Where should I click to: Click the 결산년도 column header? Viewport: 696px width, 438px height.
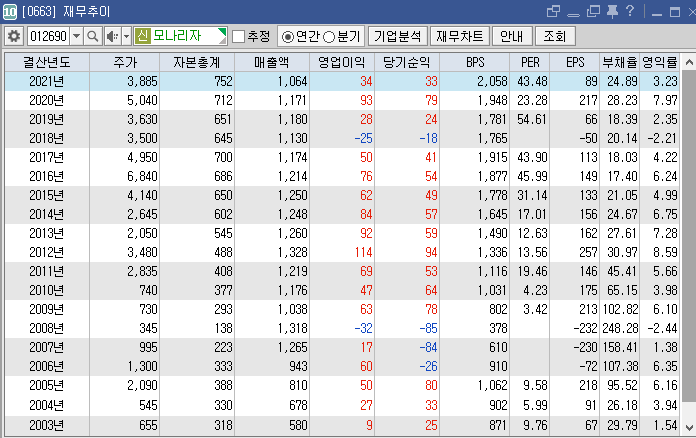click(x=47, y=62)
